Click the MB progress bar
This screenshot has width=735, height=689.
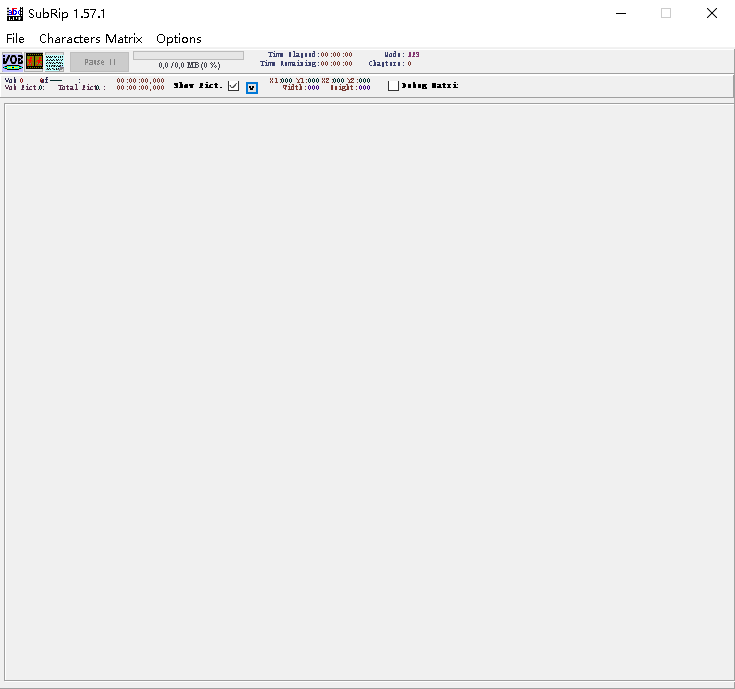coord(188,56)
